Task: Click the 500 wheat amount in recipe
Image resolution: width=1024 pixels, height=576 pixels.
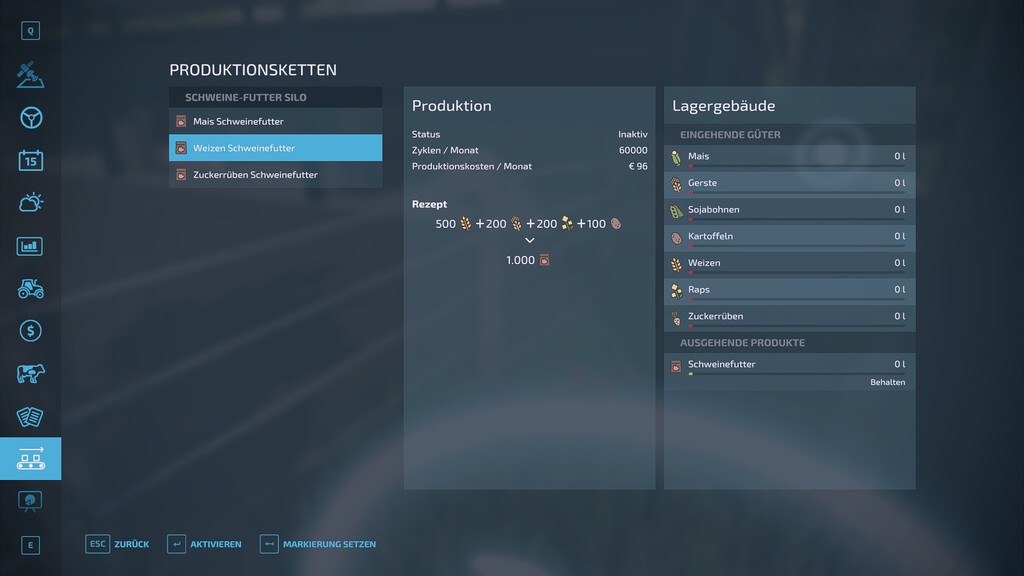Action: (445, 224)
